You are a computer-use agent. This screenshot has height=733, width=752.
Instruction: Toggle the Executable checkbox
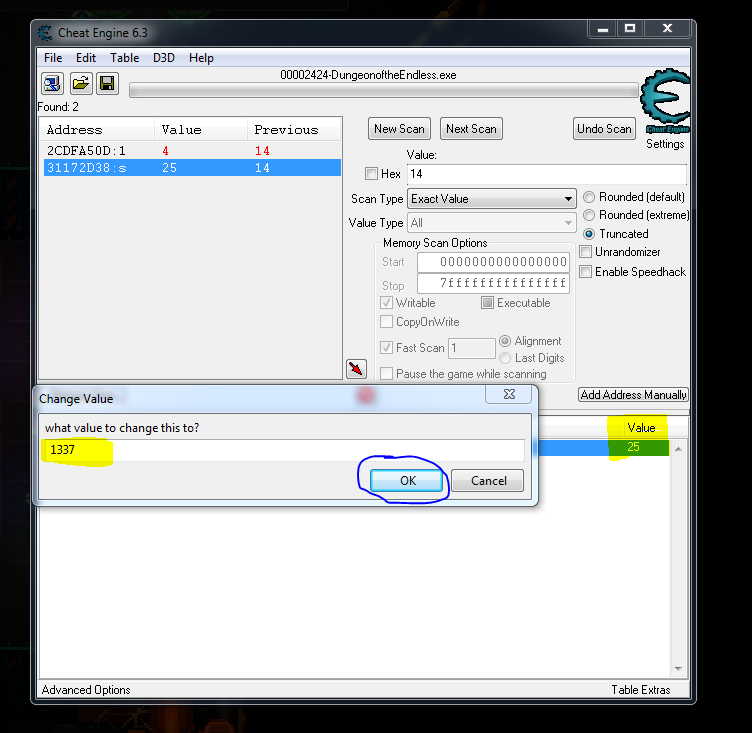pos(487,303)
